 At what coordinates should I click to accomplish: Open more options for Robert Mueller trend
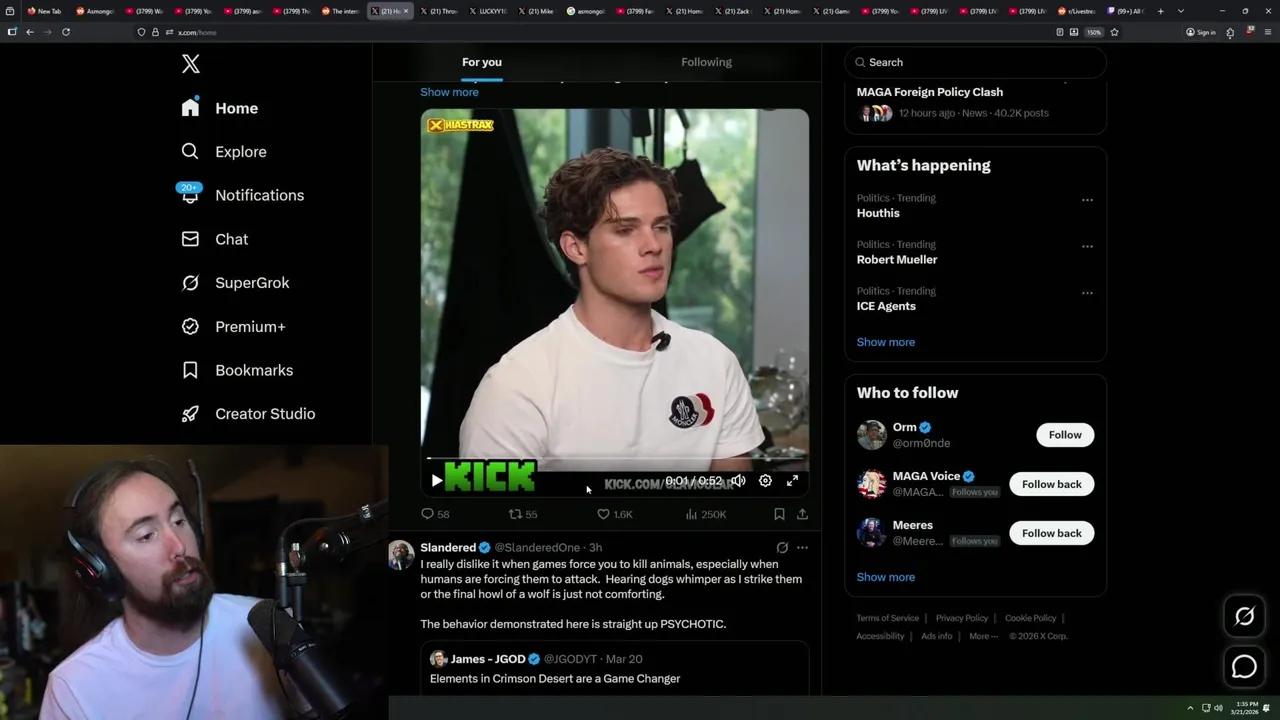coord(1087,246)
